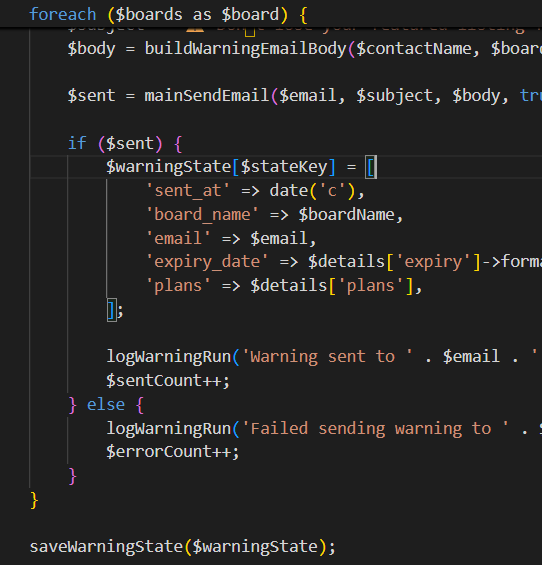
Task: Click '$warningState' at start of array assignment
Action: point(169,167)
